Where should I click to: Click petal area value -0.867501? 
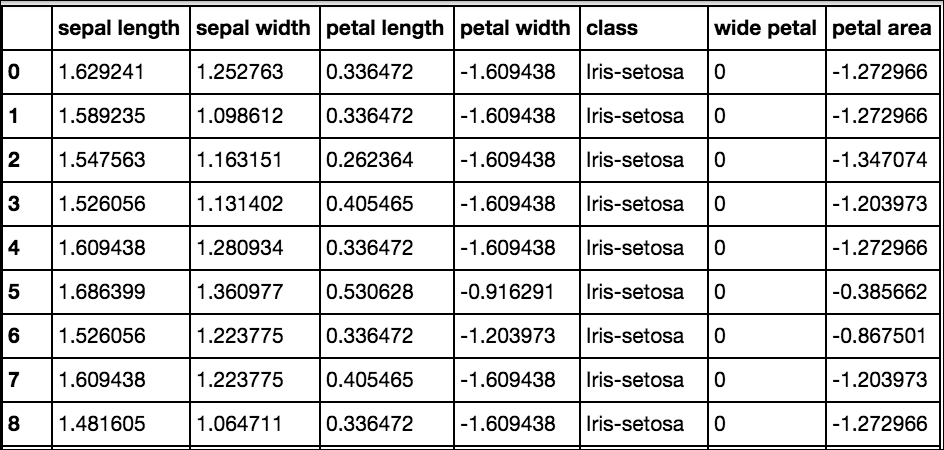(880, 336)
